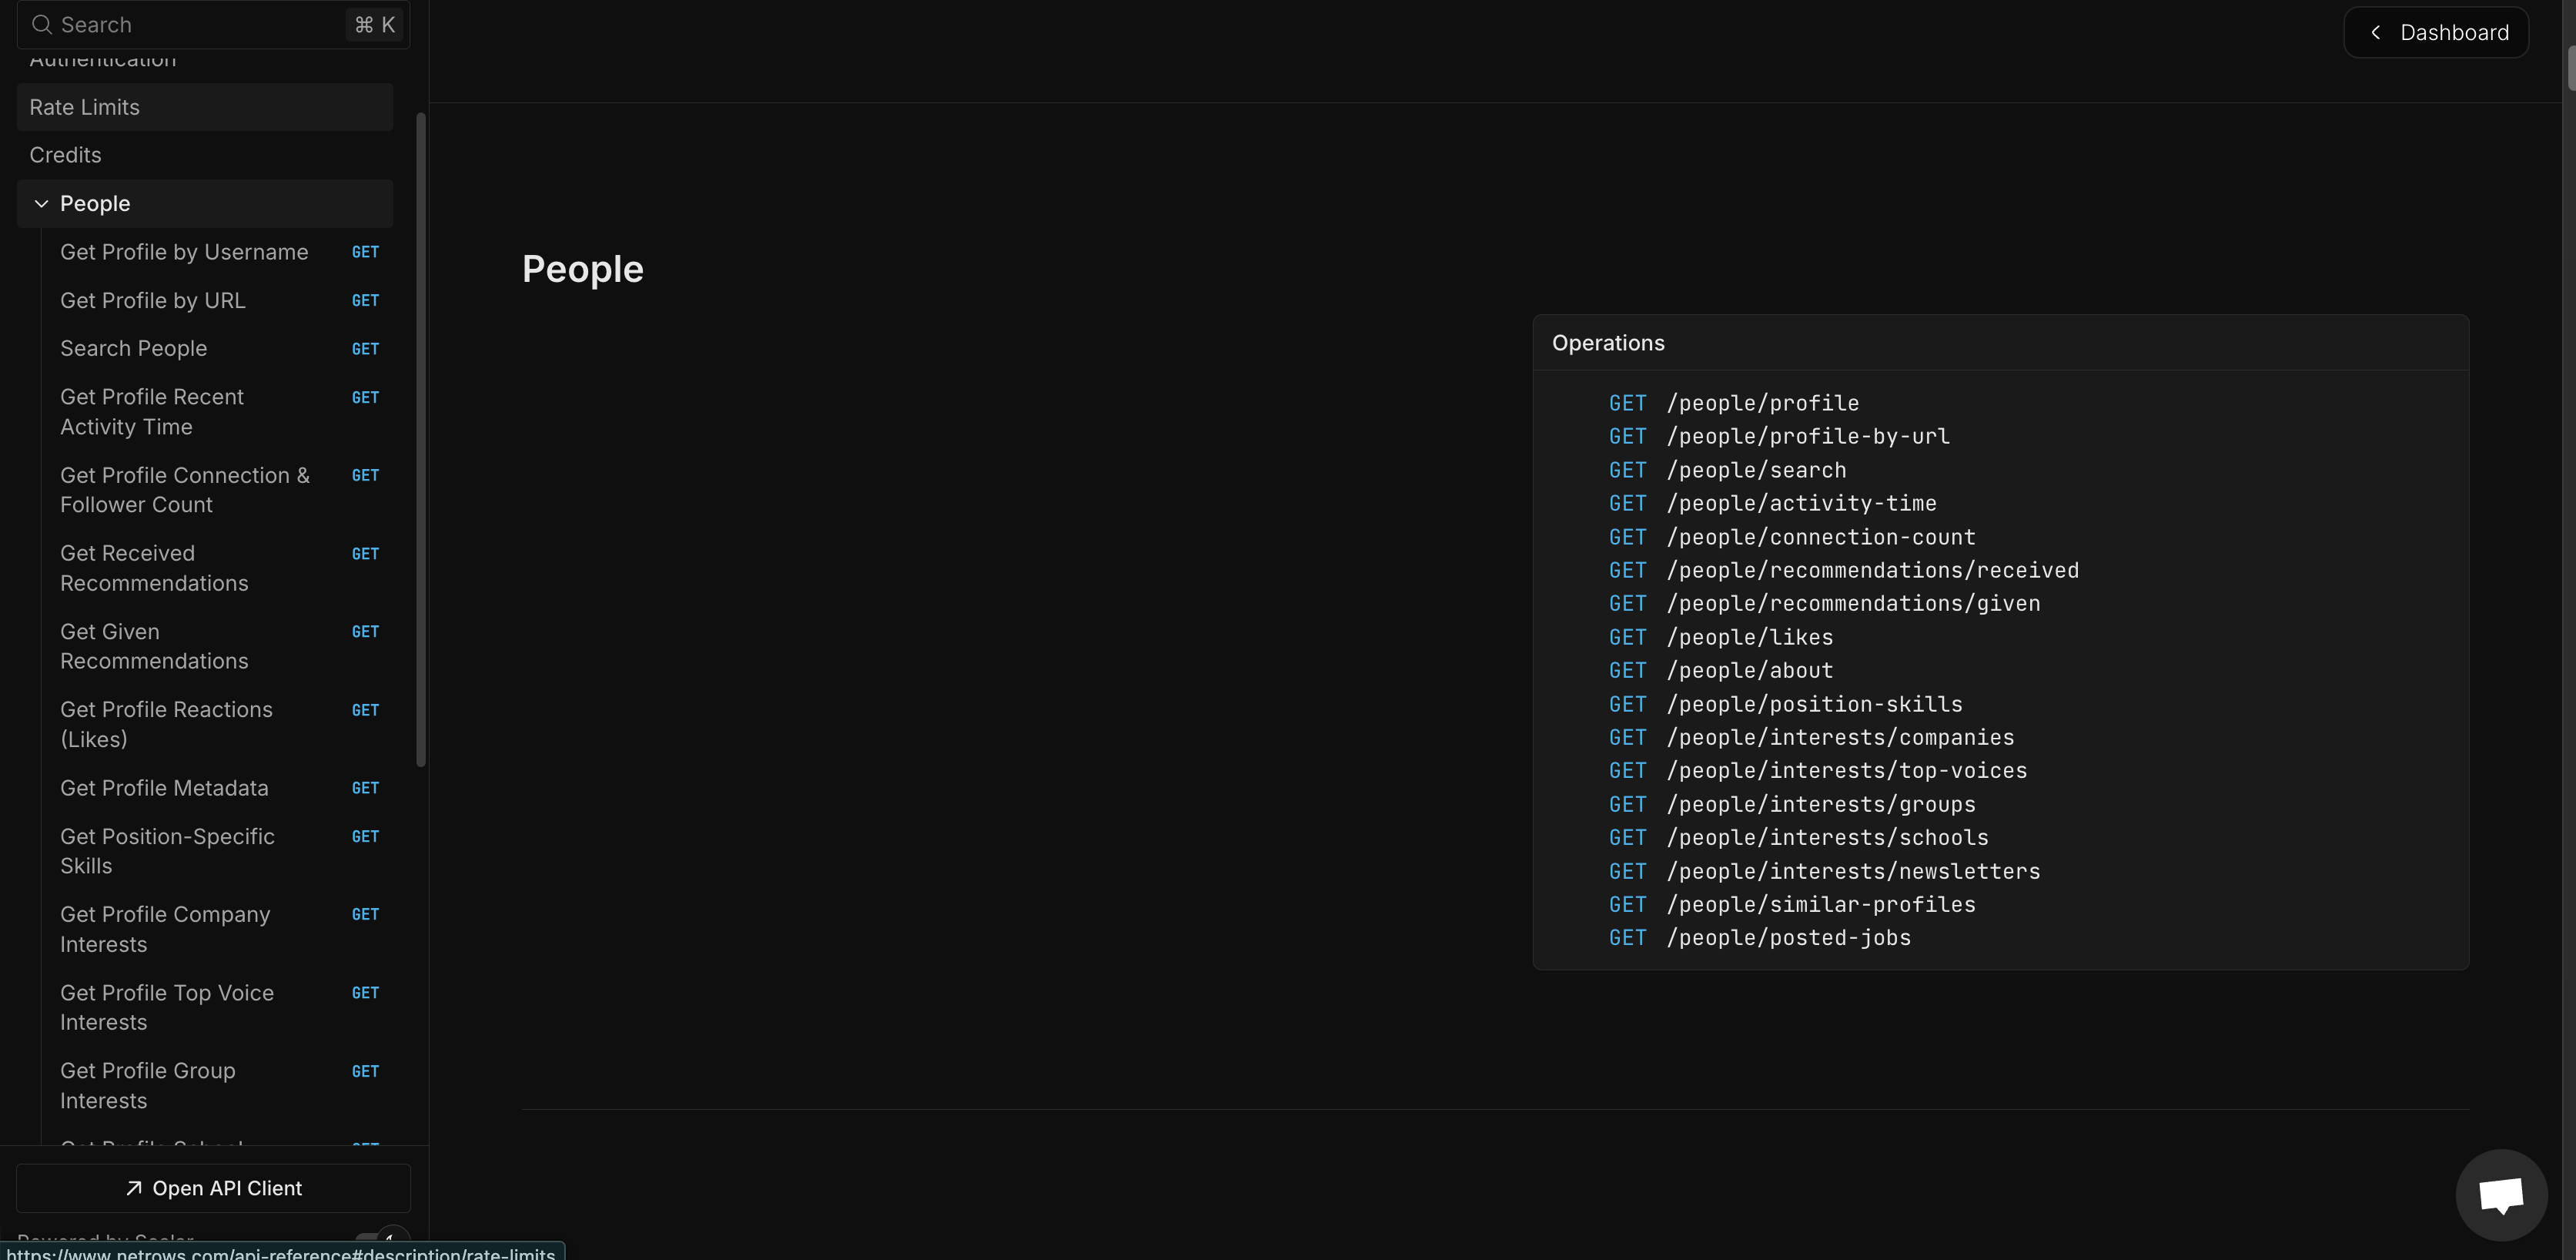Screen dimensions: 2576x1260
Task: Click the sidebar scrollbar track
Action: 420,440
